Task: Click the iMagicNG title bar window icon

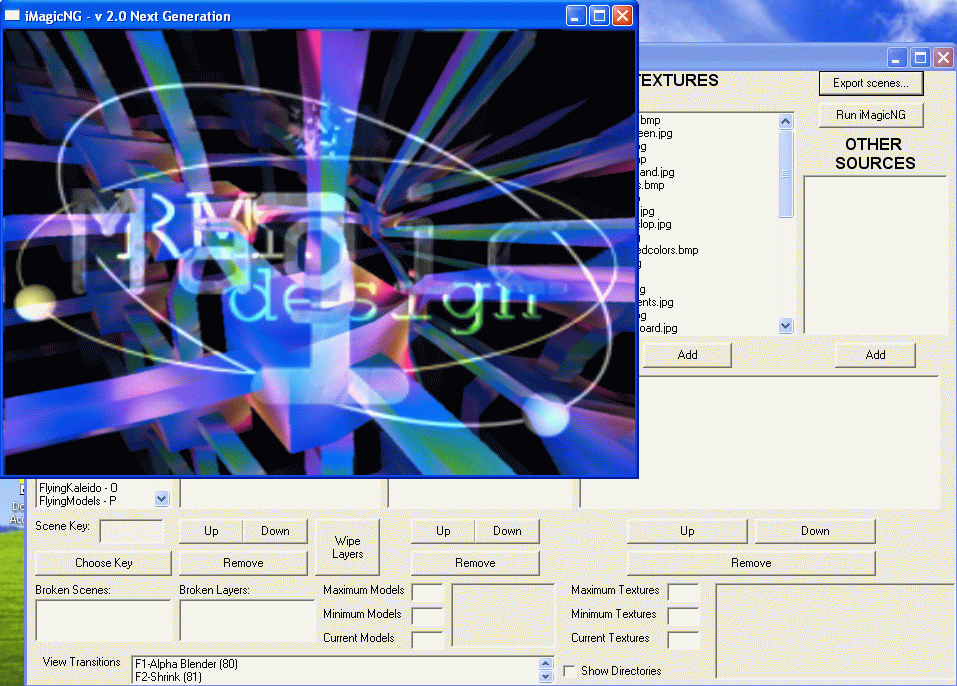Action: 12,15
